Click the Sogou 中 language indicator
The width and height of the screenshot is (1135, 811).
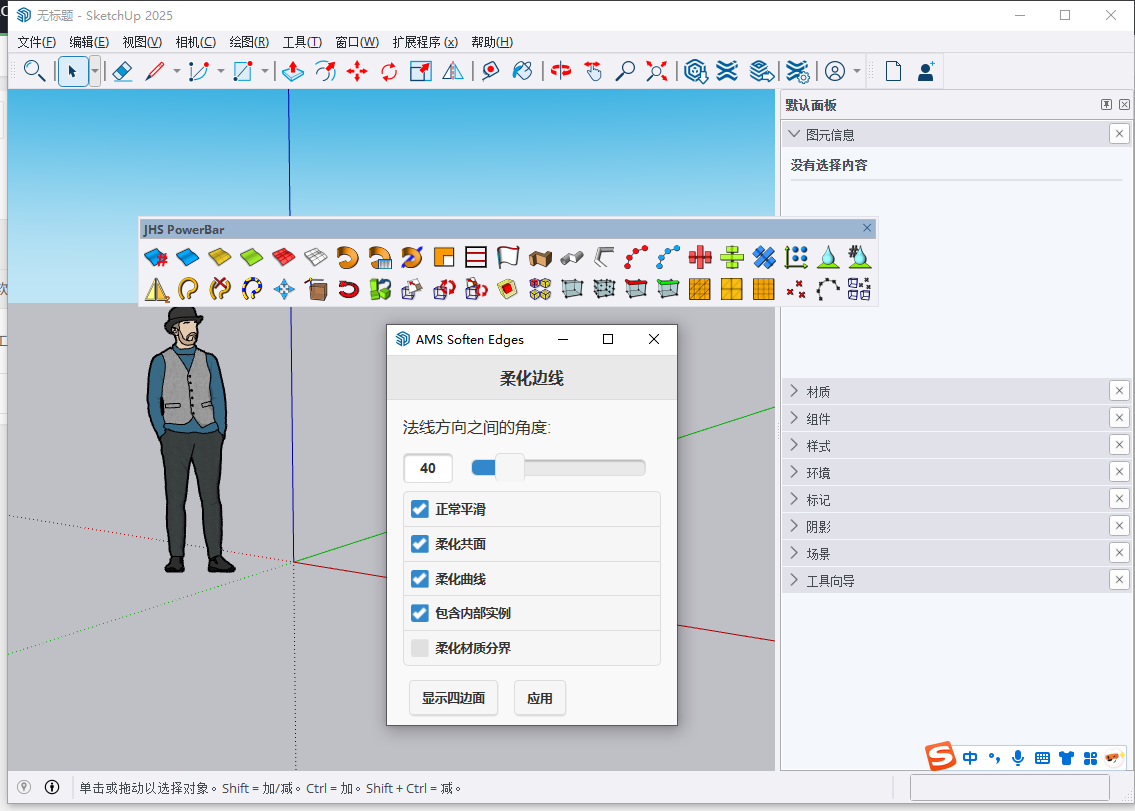970,758
